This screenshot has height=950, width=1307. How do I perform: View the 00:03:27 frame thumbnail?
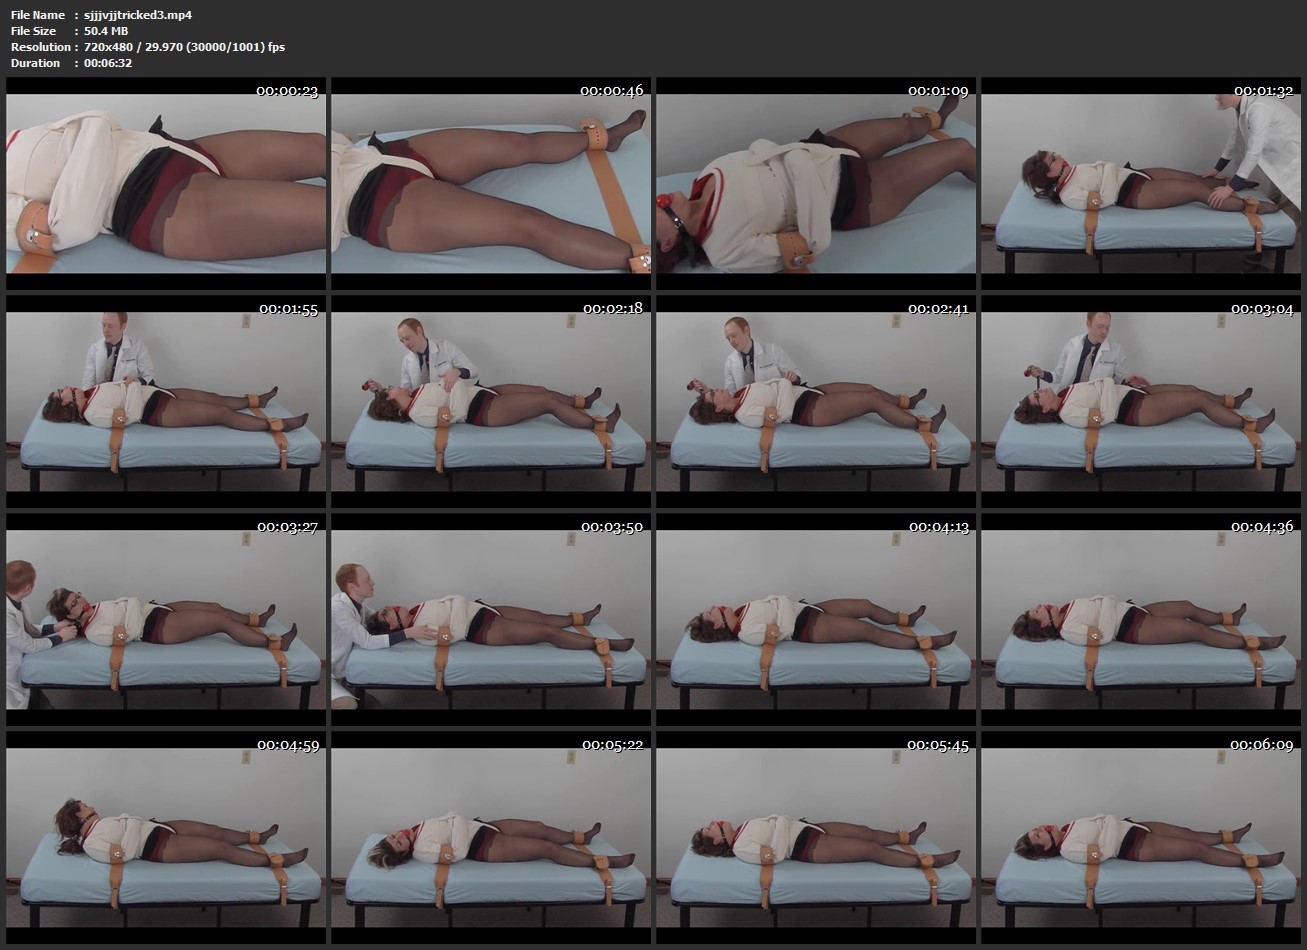pyautogui.click(x=166, y=620)
